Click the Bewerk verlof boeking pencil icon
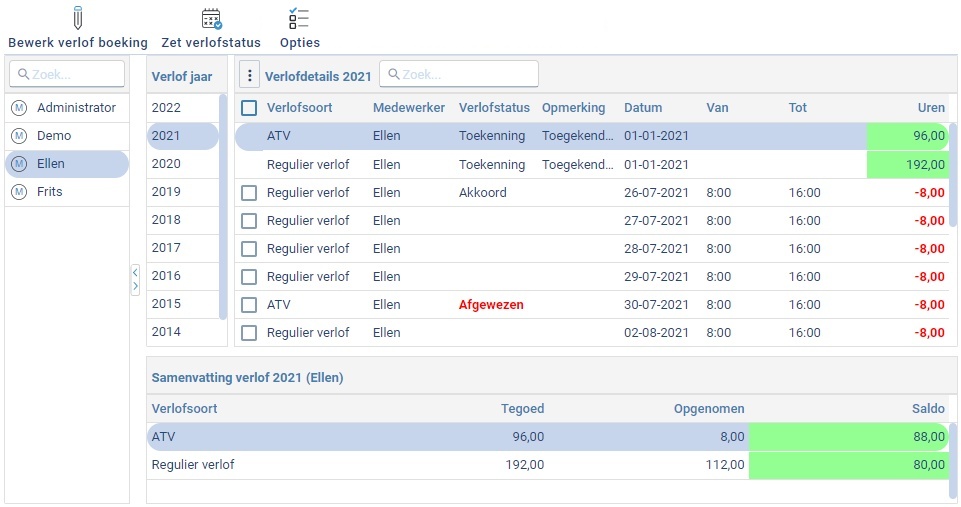961x507 pixels. click(x=78, y=19)
